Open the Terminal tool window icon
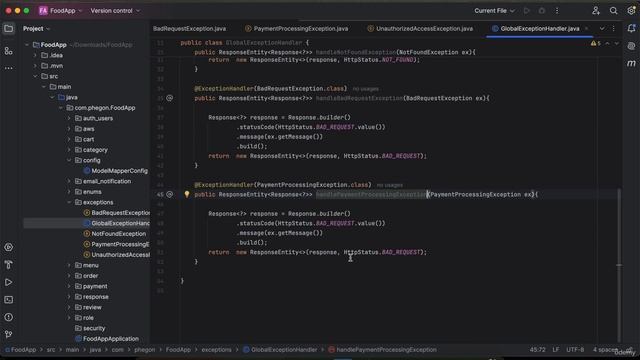Image resolution: width=640 pixels, height=360 pixels. click(9, 300)
